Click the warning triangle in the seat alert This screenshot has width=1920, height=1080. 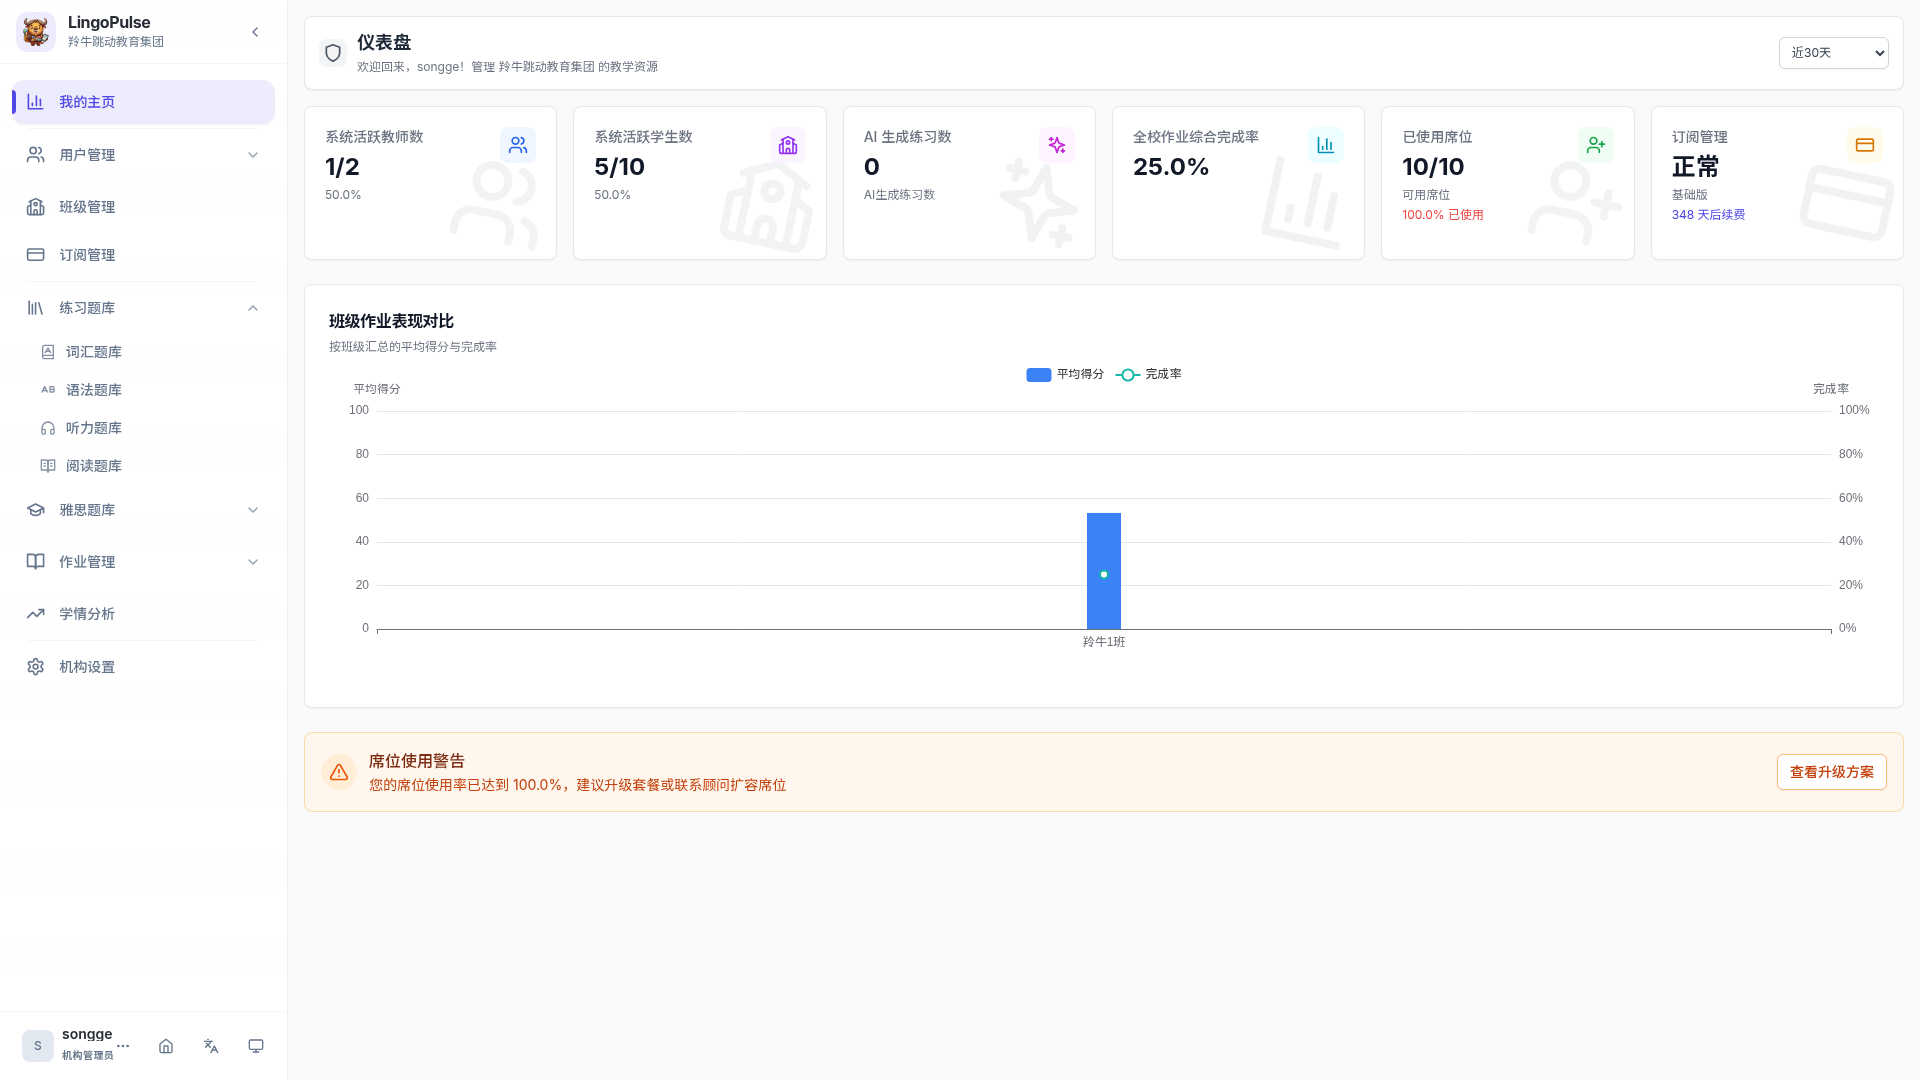(339, 772)
